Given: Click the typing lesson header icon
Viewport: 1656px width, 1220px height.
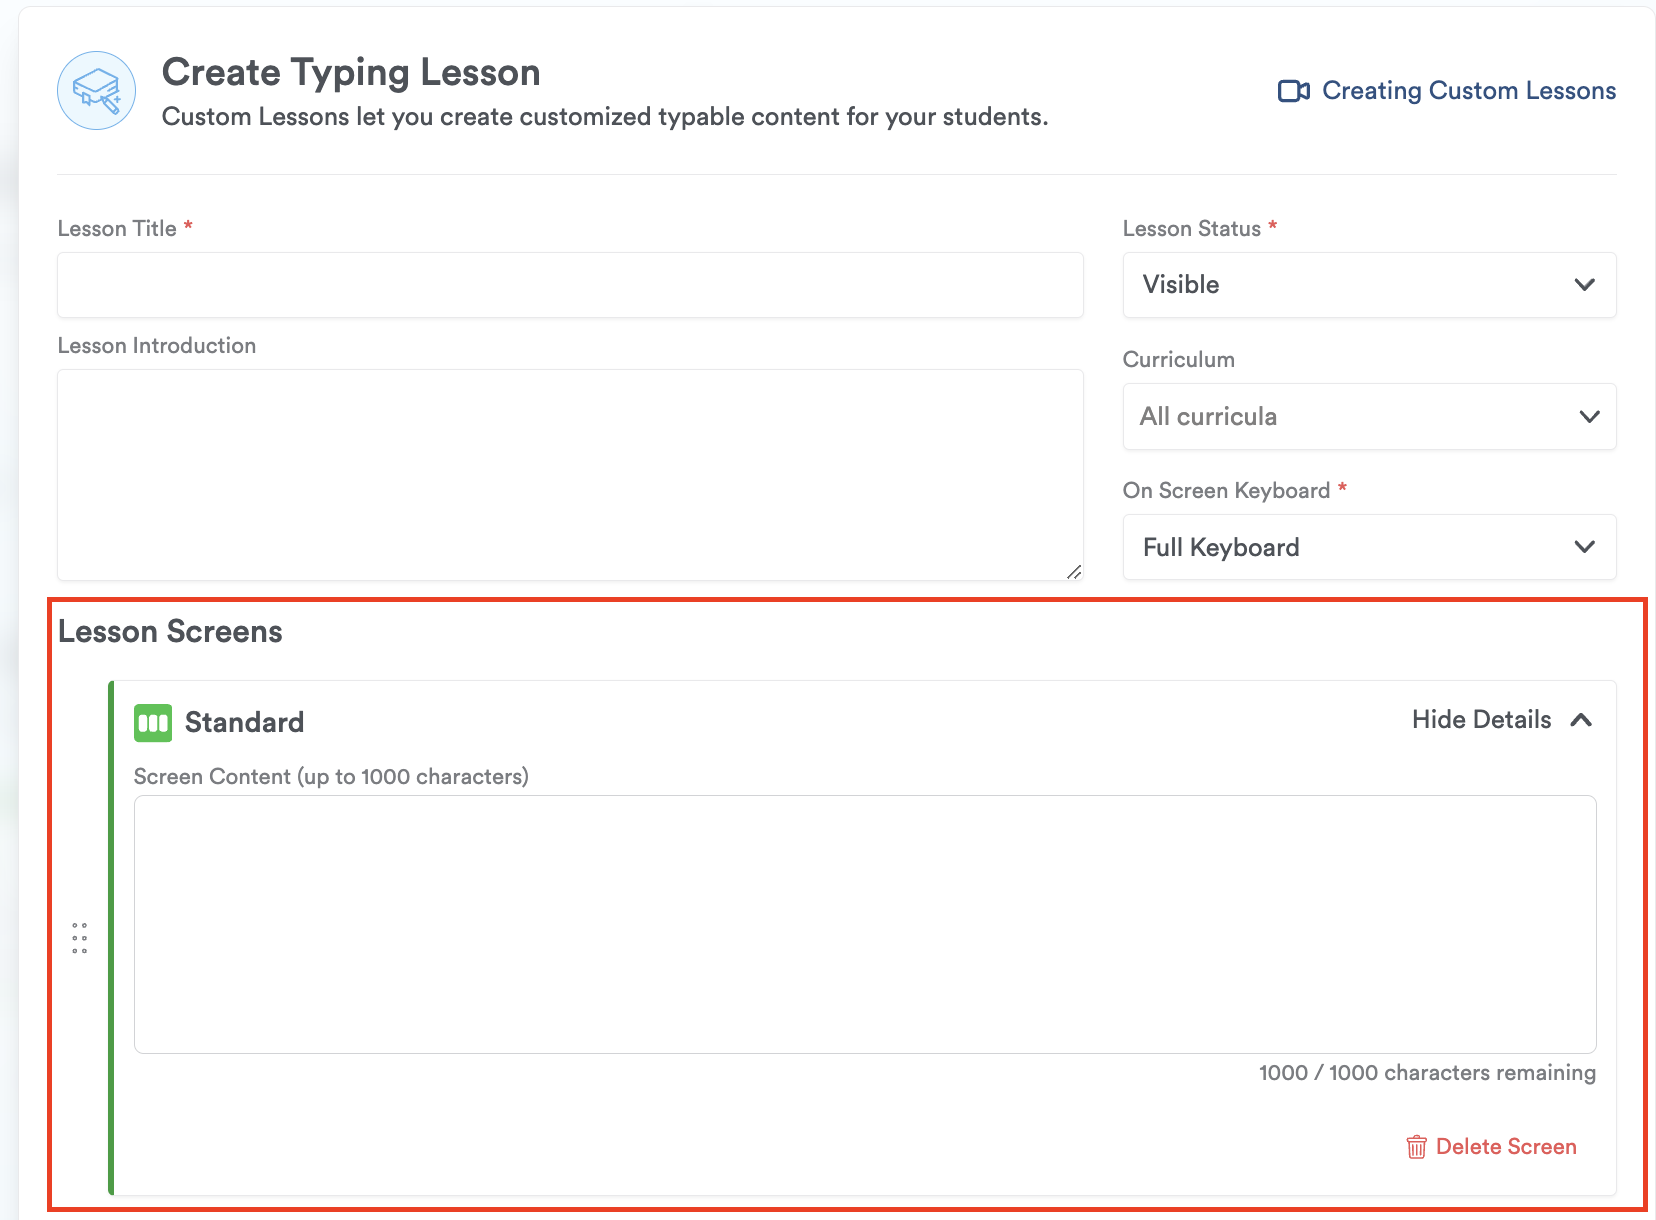Looking at the screenshot, I should point(97,91).
